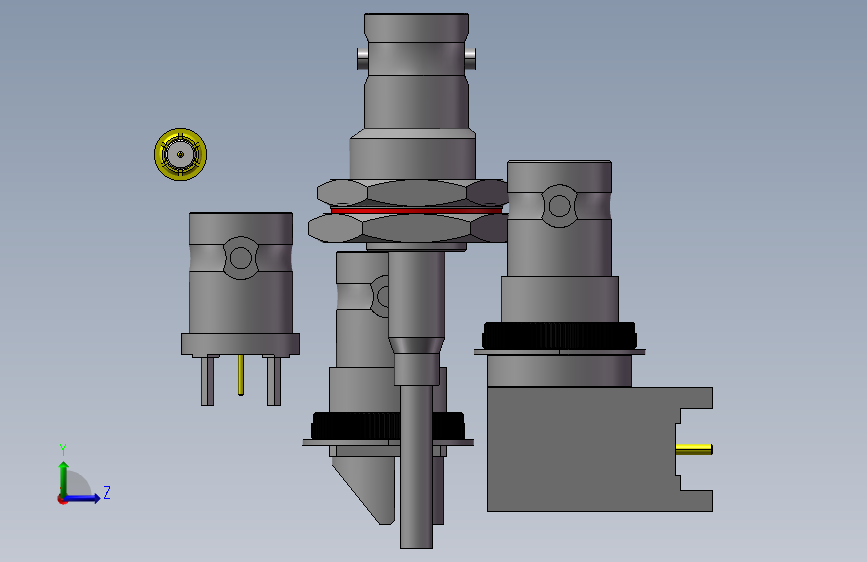Select the yellow center pin of left connector
The height and width of the screenshot is (562, 867).
(241, 375)
